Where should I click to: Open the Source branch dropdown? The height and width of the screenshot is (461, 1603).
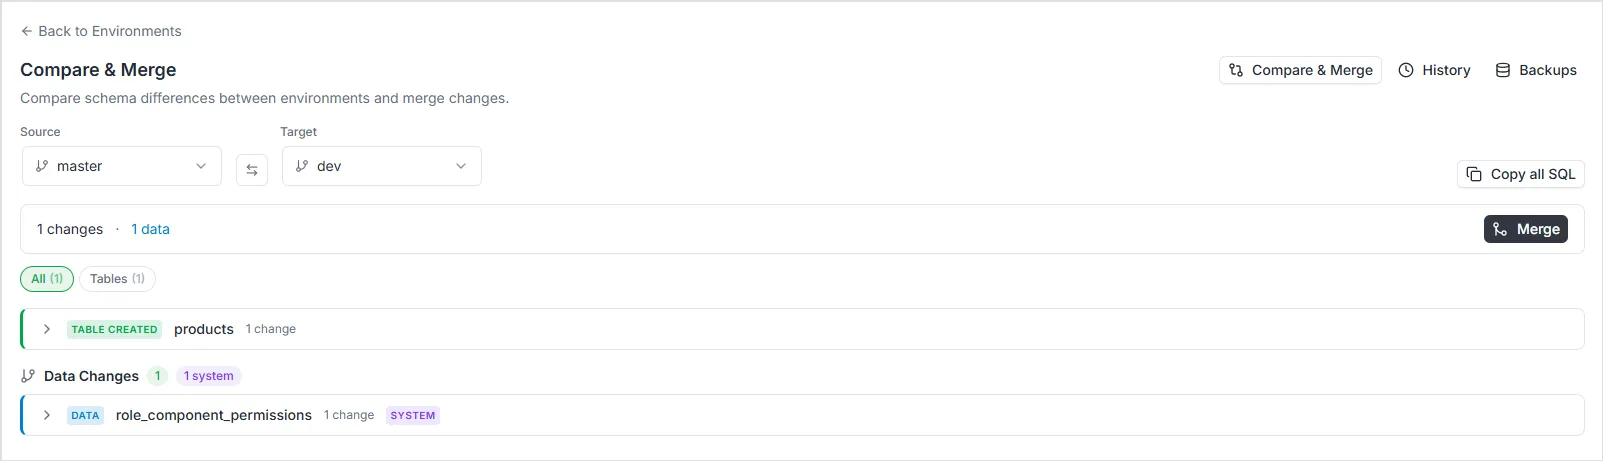pos(122,166)
